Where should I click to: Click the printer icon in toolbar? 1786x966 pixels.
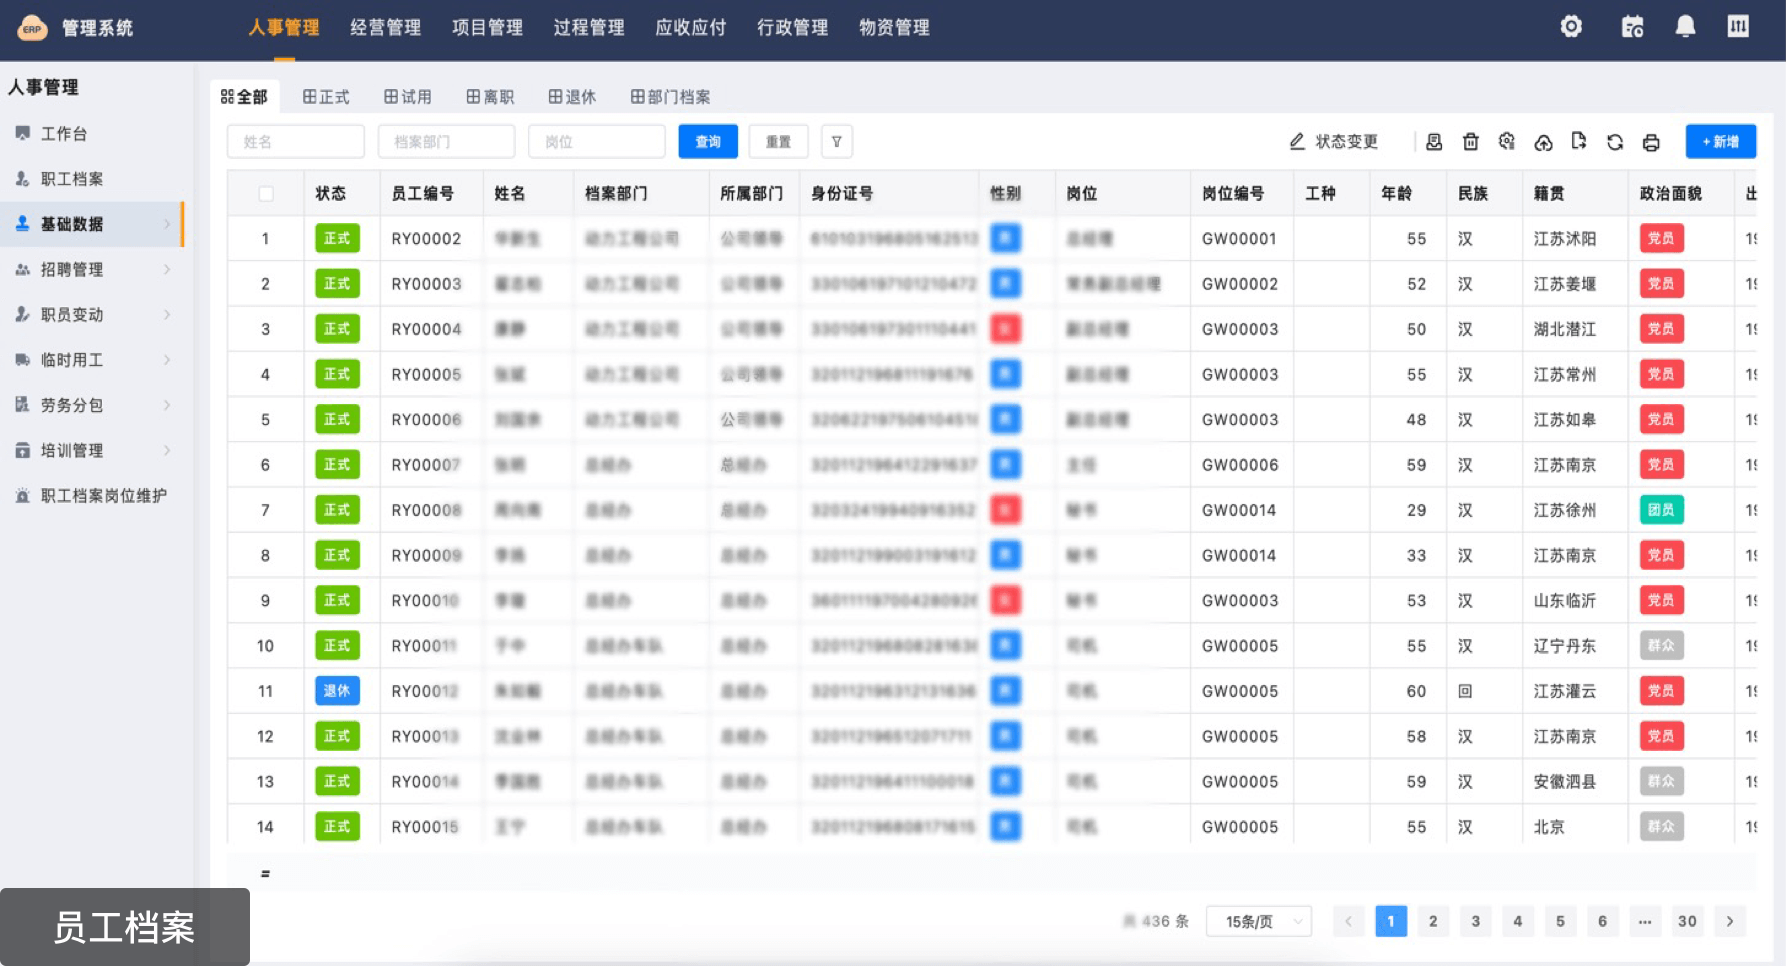tap(1651, 142)
